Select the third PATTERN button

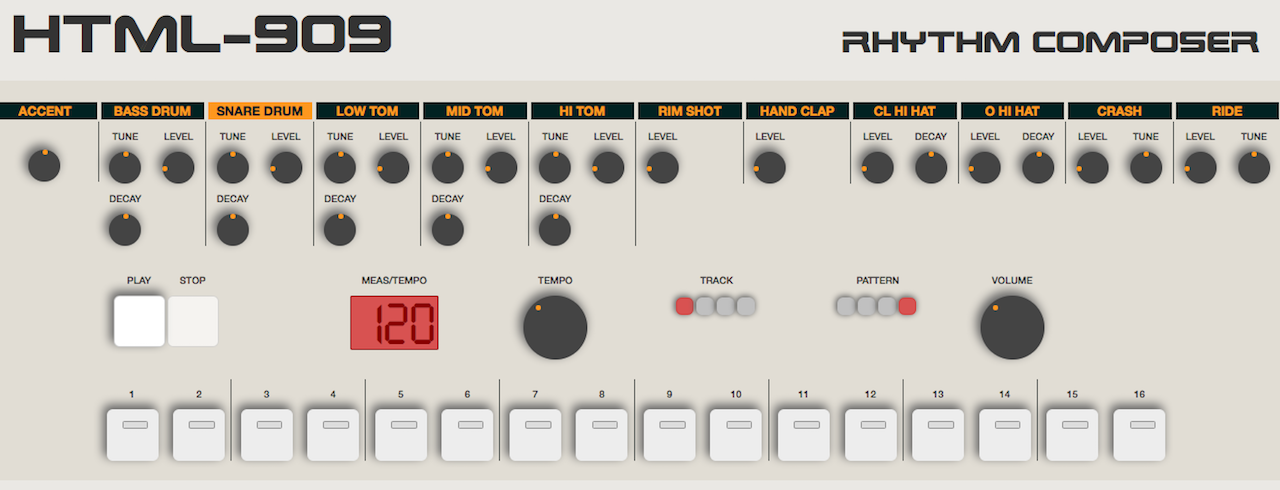(887, 306)
